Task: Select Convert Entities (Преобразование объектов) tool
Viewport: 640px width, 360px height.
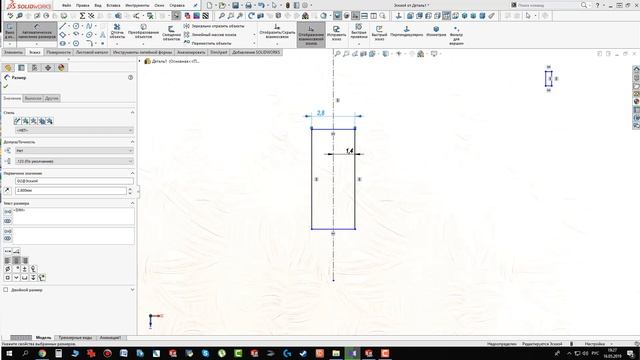Action: 143,32
